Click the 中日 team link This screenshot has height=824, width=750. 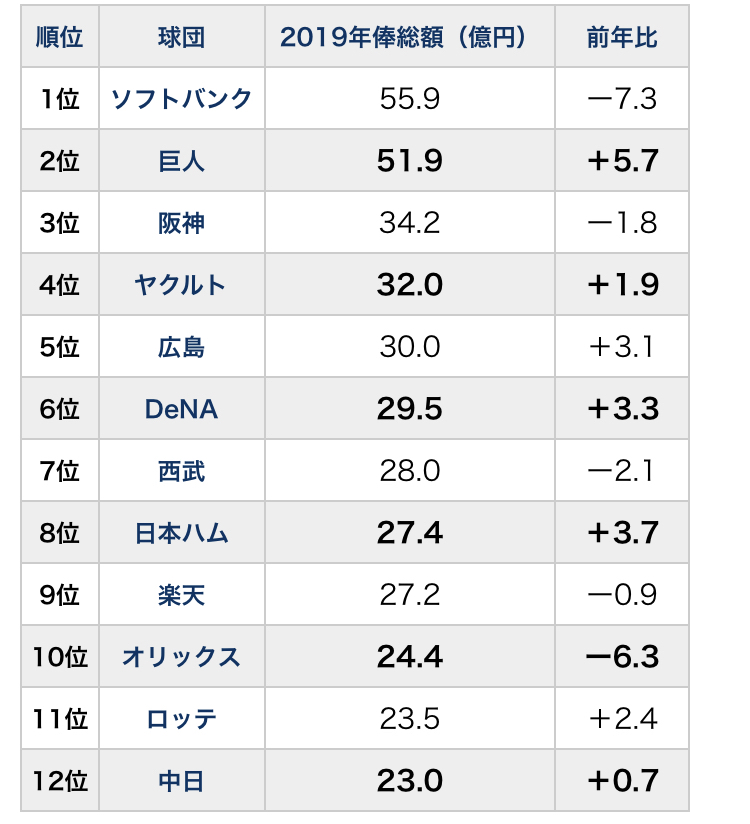click(181, 781)
